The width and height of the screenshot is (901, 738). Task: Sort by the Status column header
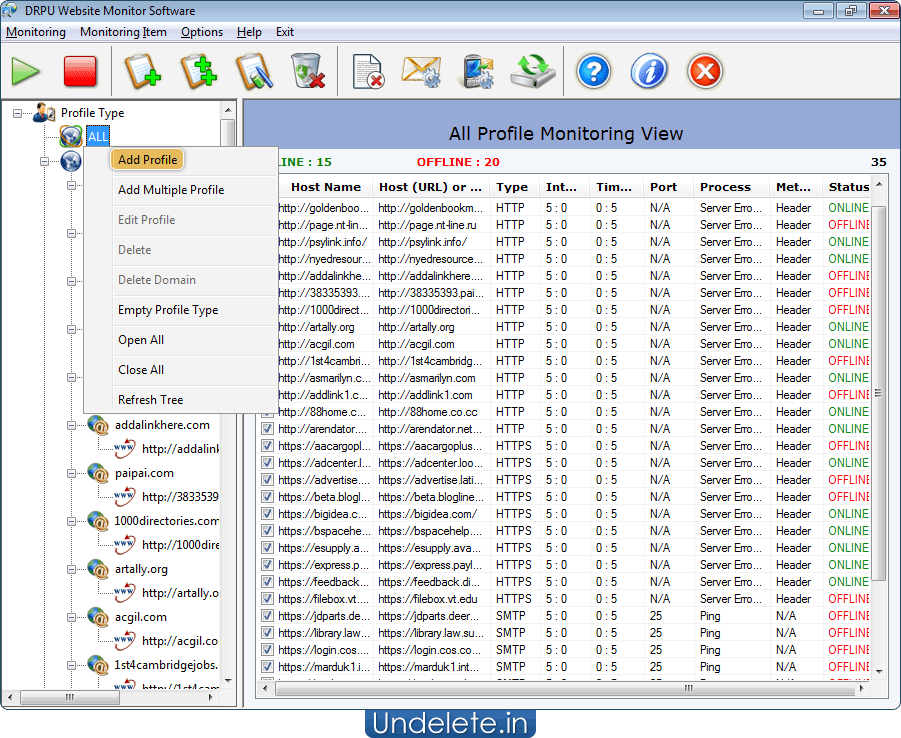tap(848, 187)
